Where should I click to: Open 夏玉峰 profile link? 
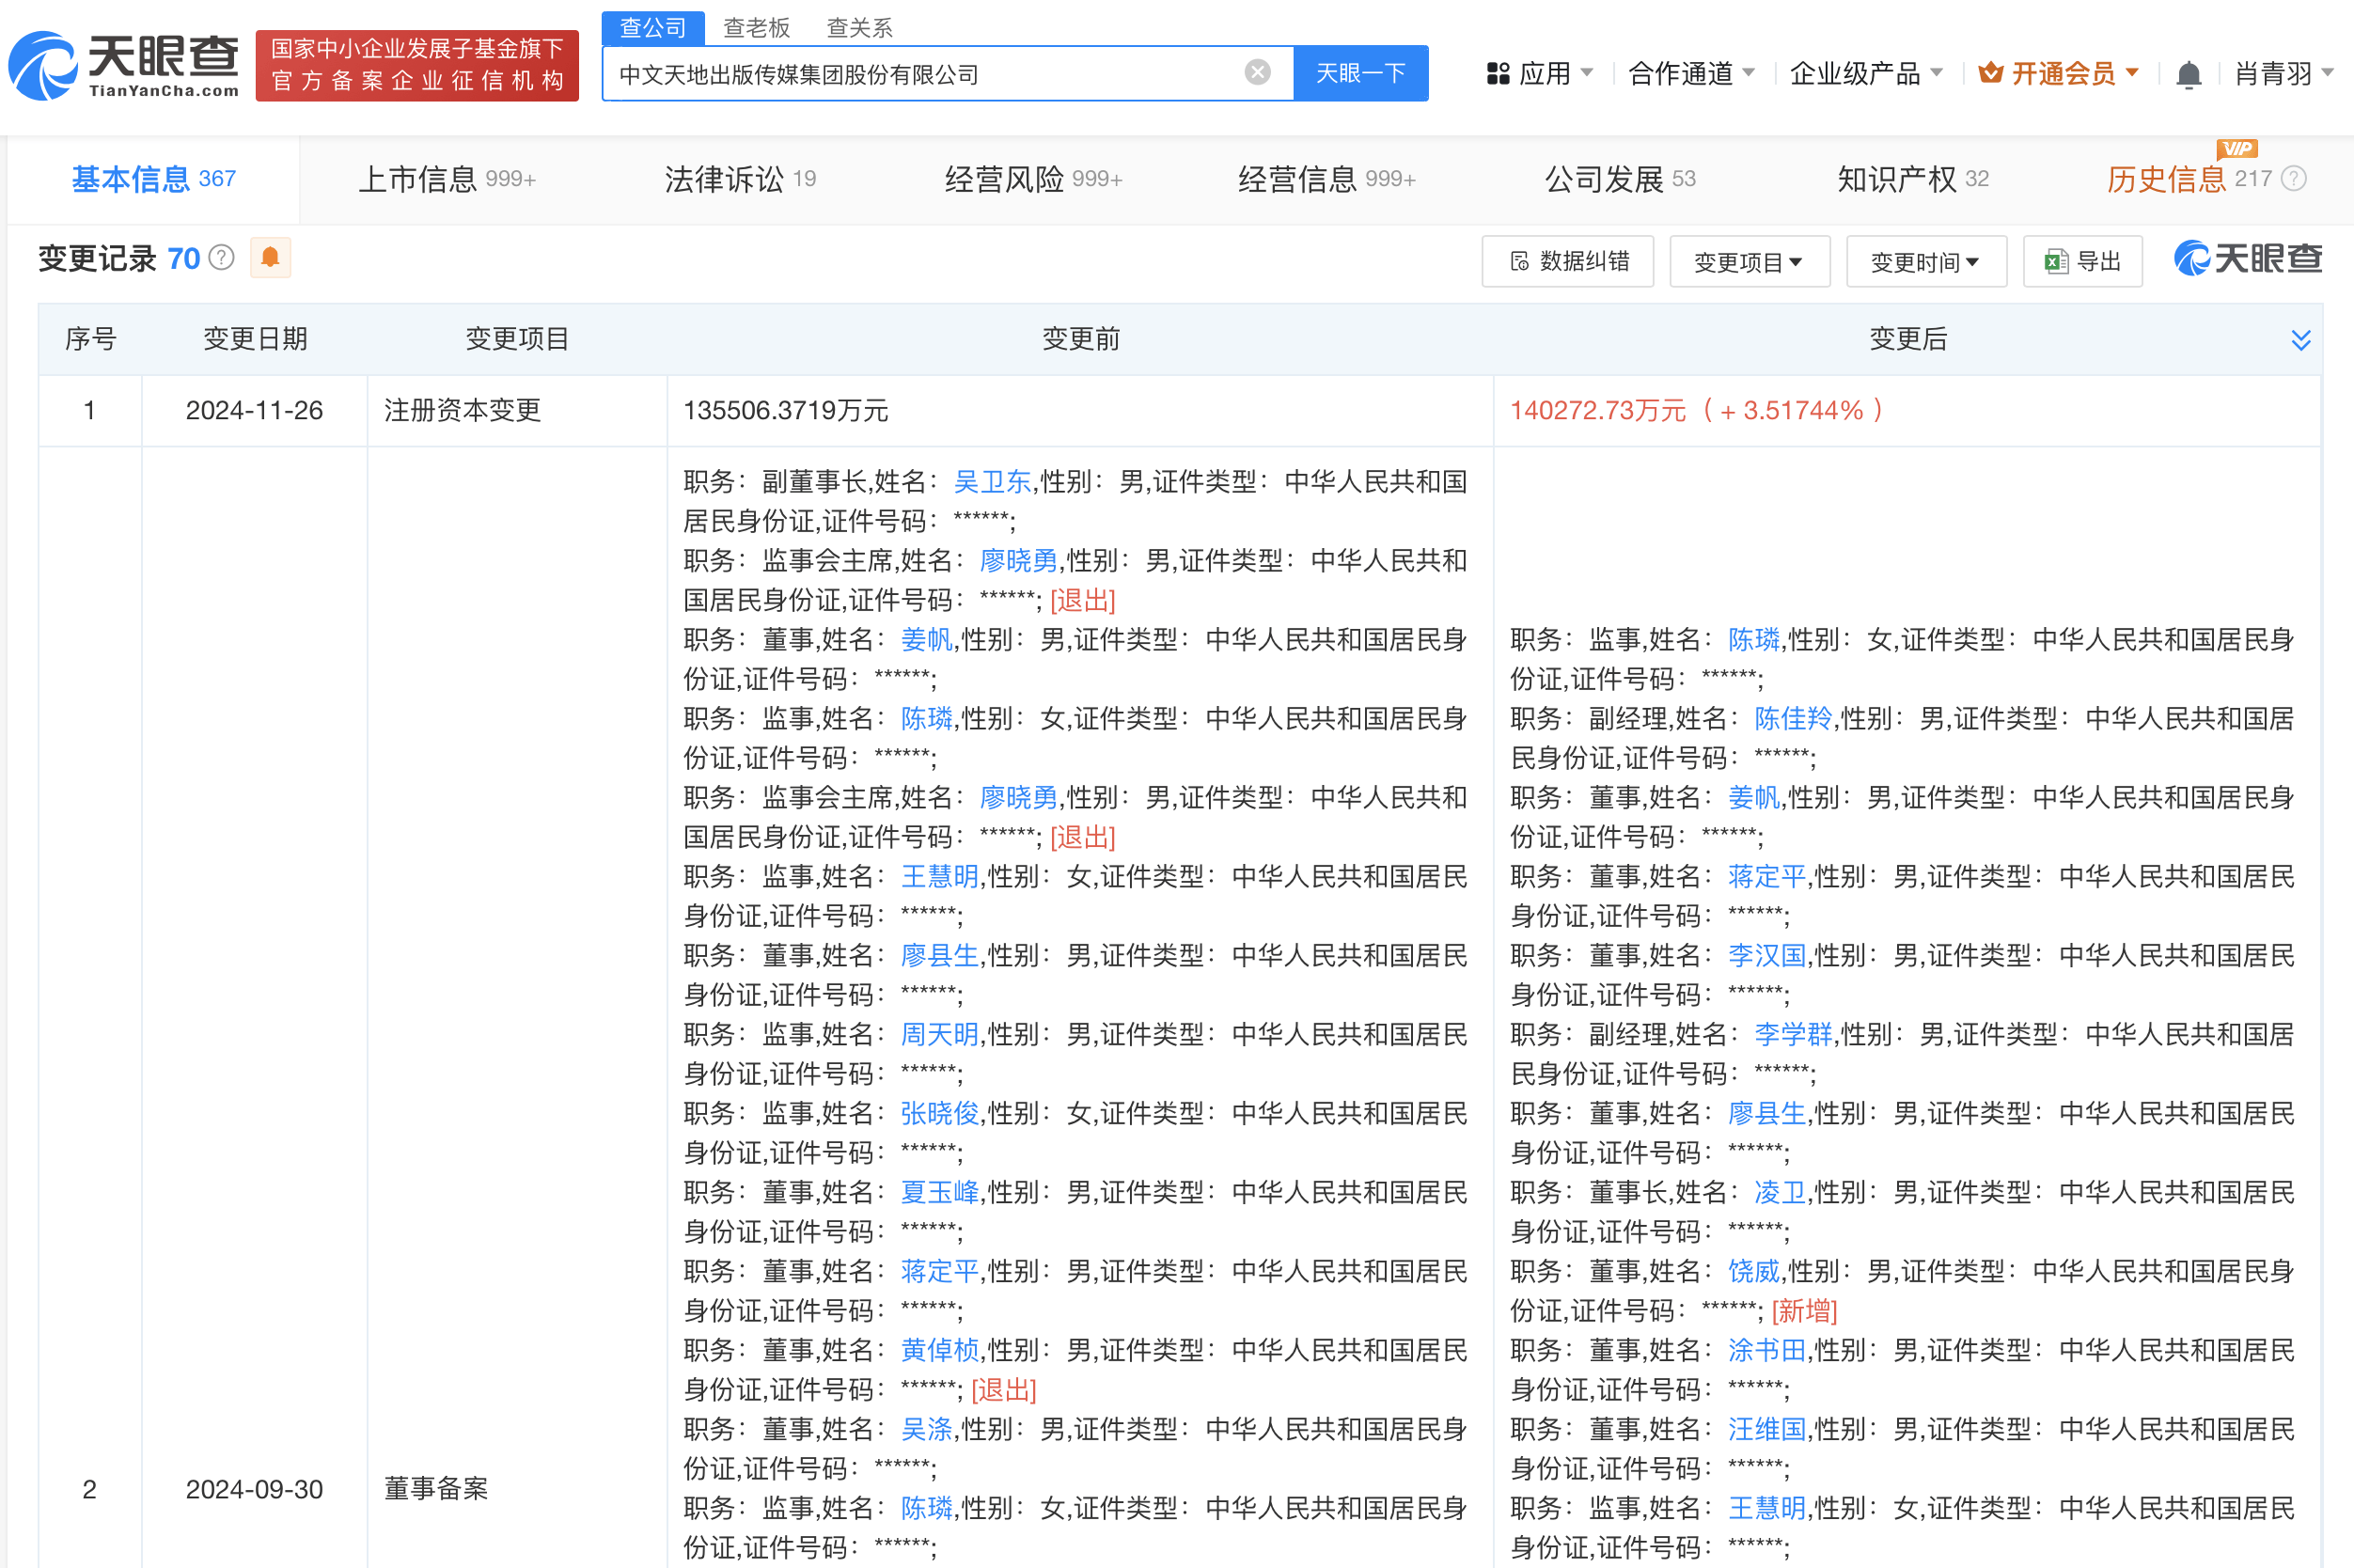pyautogui.click(x=939, y=1193)
